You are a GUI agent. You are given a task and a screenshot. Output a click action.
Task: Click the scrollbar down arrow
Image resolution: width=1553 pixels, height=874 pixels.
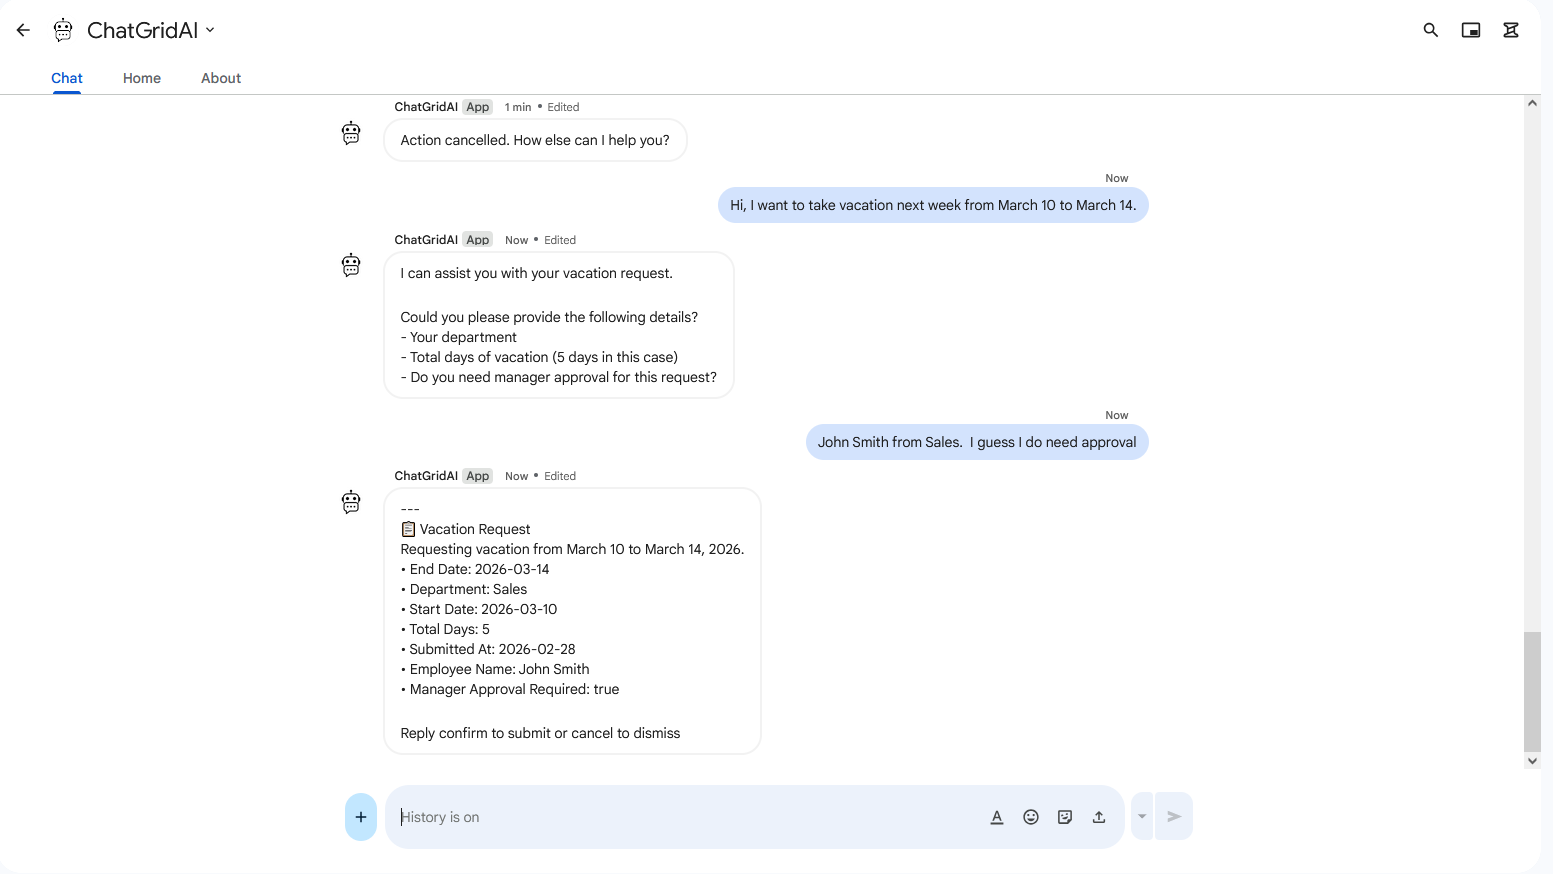point(1532,761)
